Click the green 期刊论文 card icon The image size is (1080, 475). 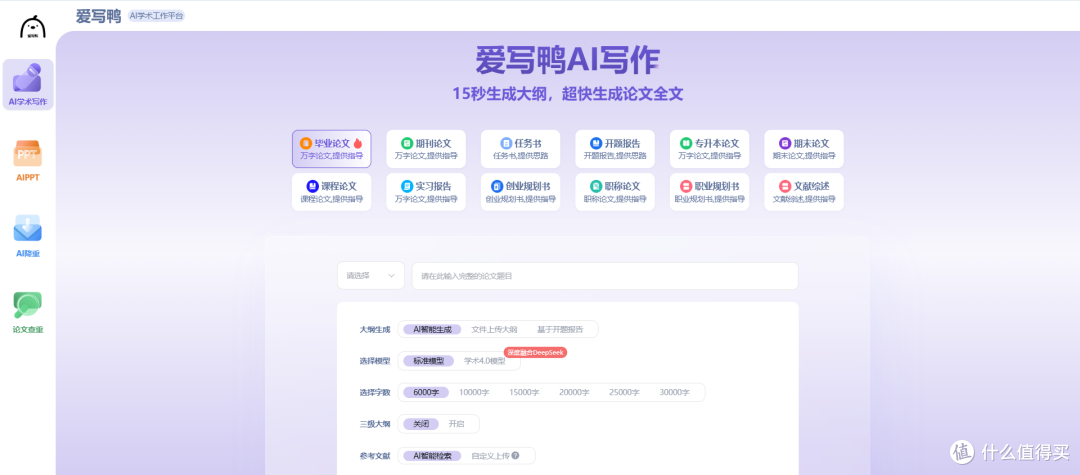(x=407, y=143)
